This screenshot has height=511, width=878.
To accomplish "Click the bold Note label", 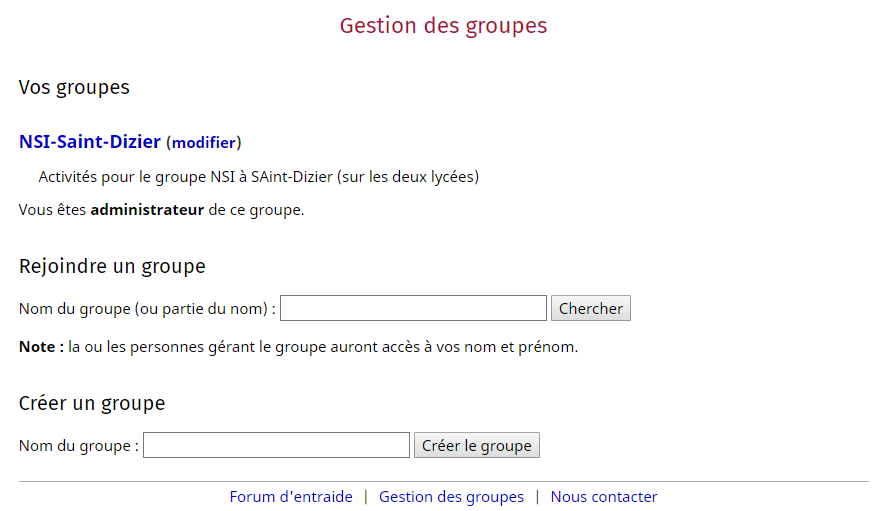I will coord(41,347).
